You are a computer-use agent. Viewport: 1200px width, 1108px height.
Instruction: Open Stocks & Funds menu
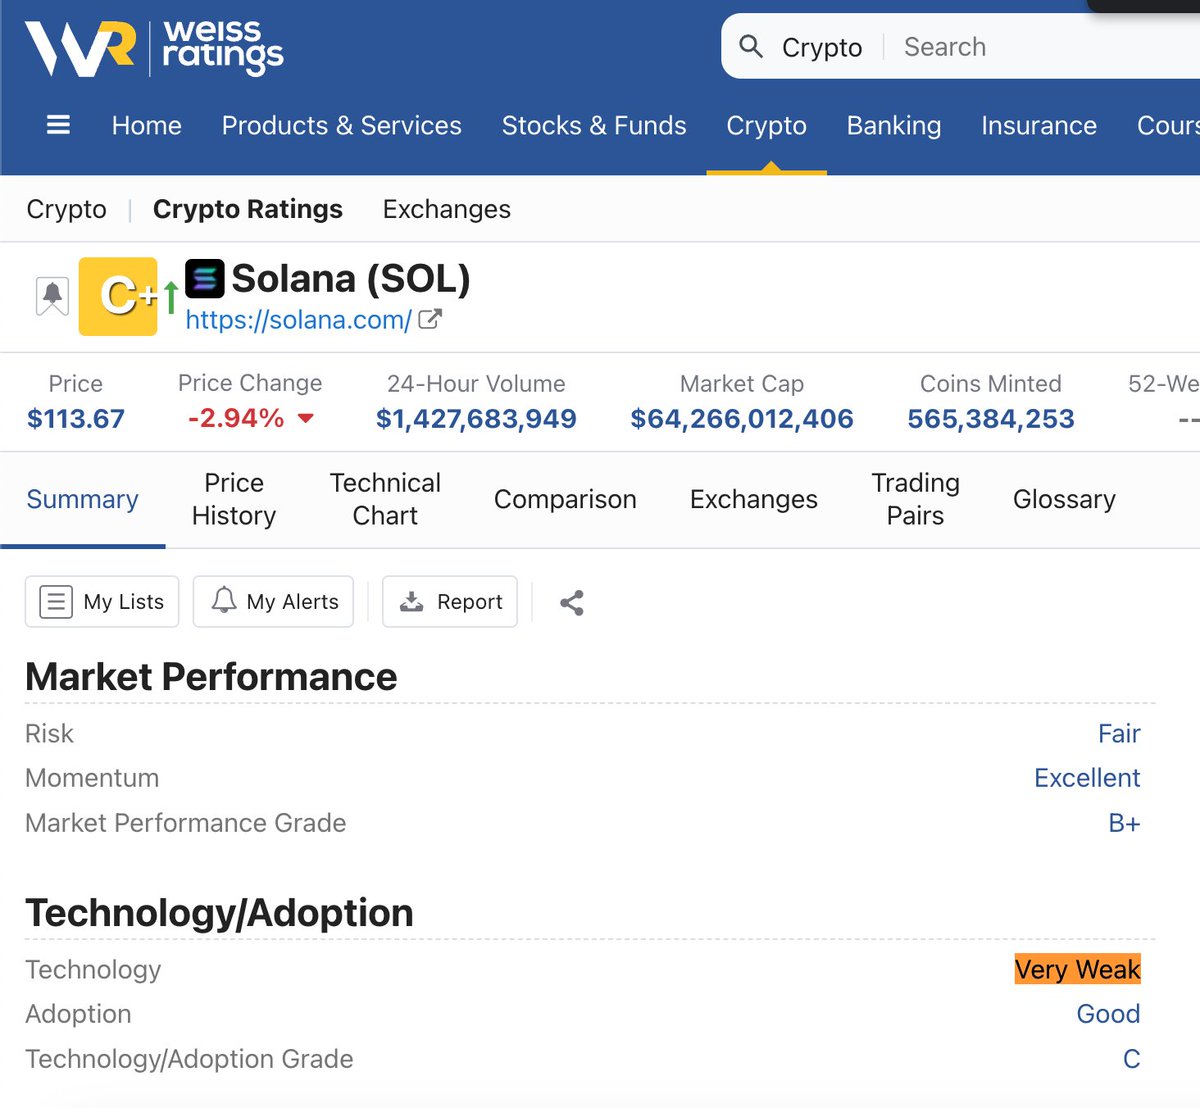pos(594,125)
